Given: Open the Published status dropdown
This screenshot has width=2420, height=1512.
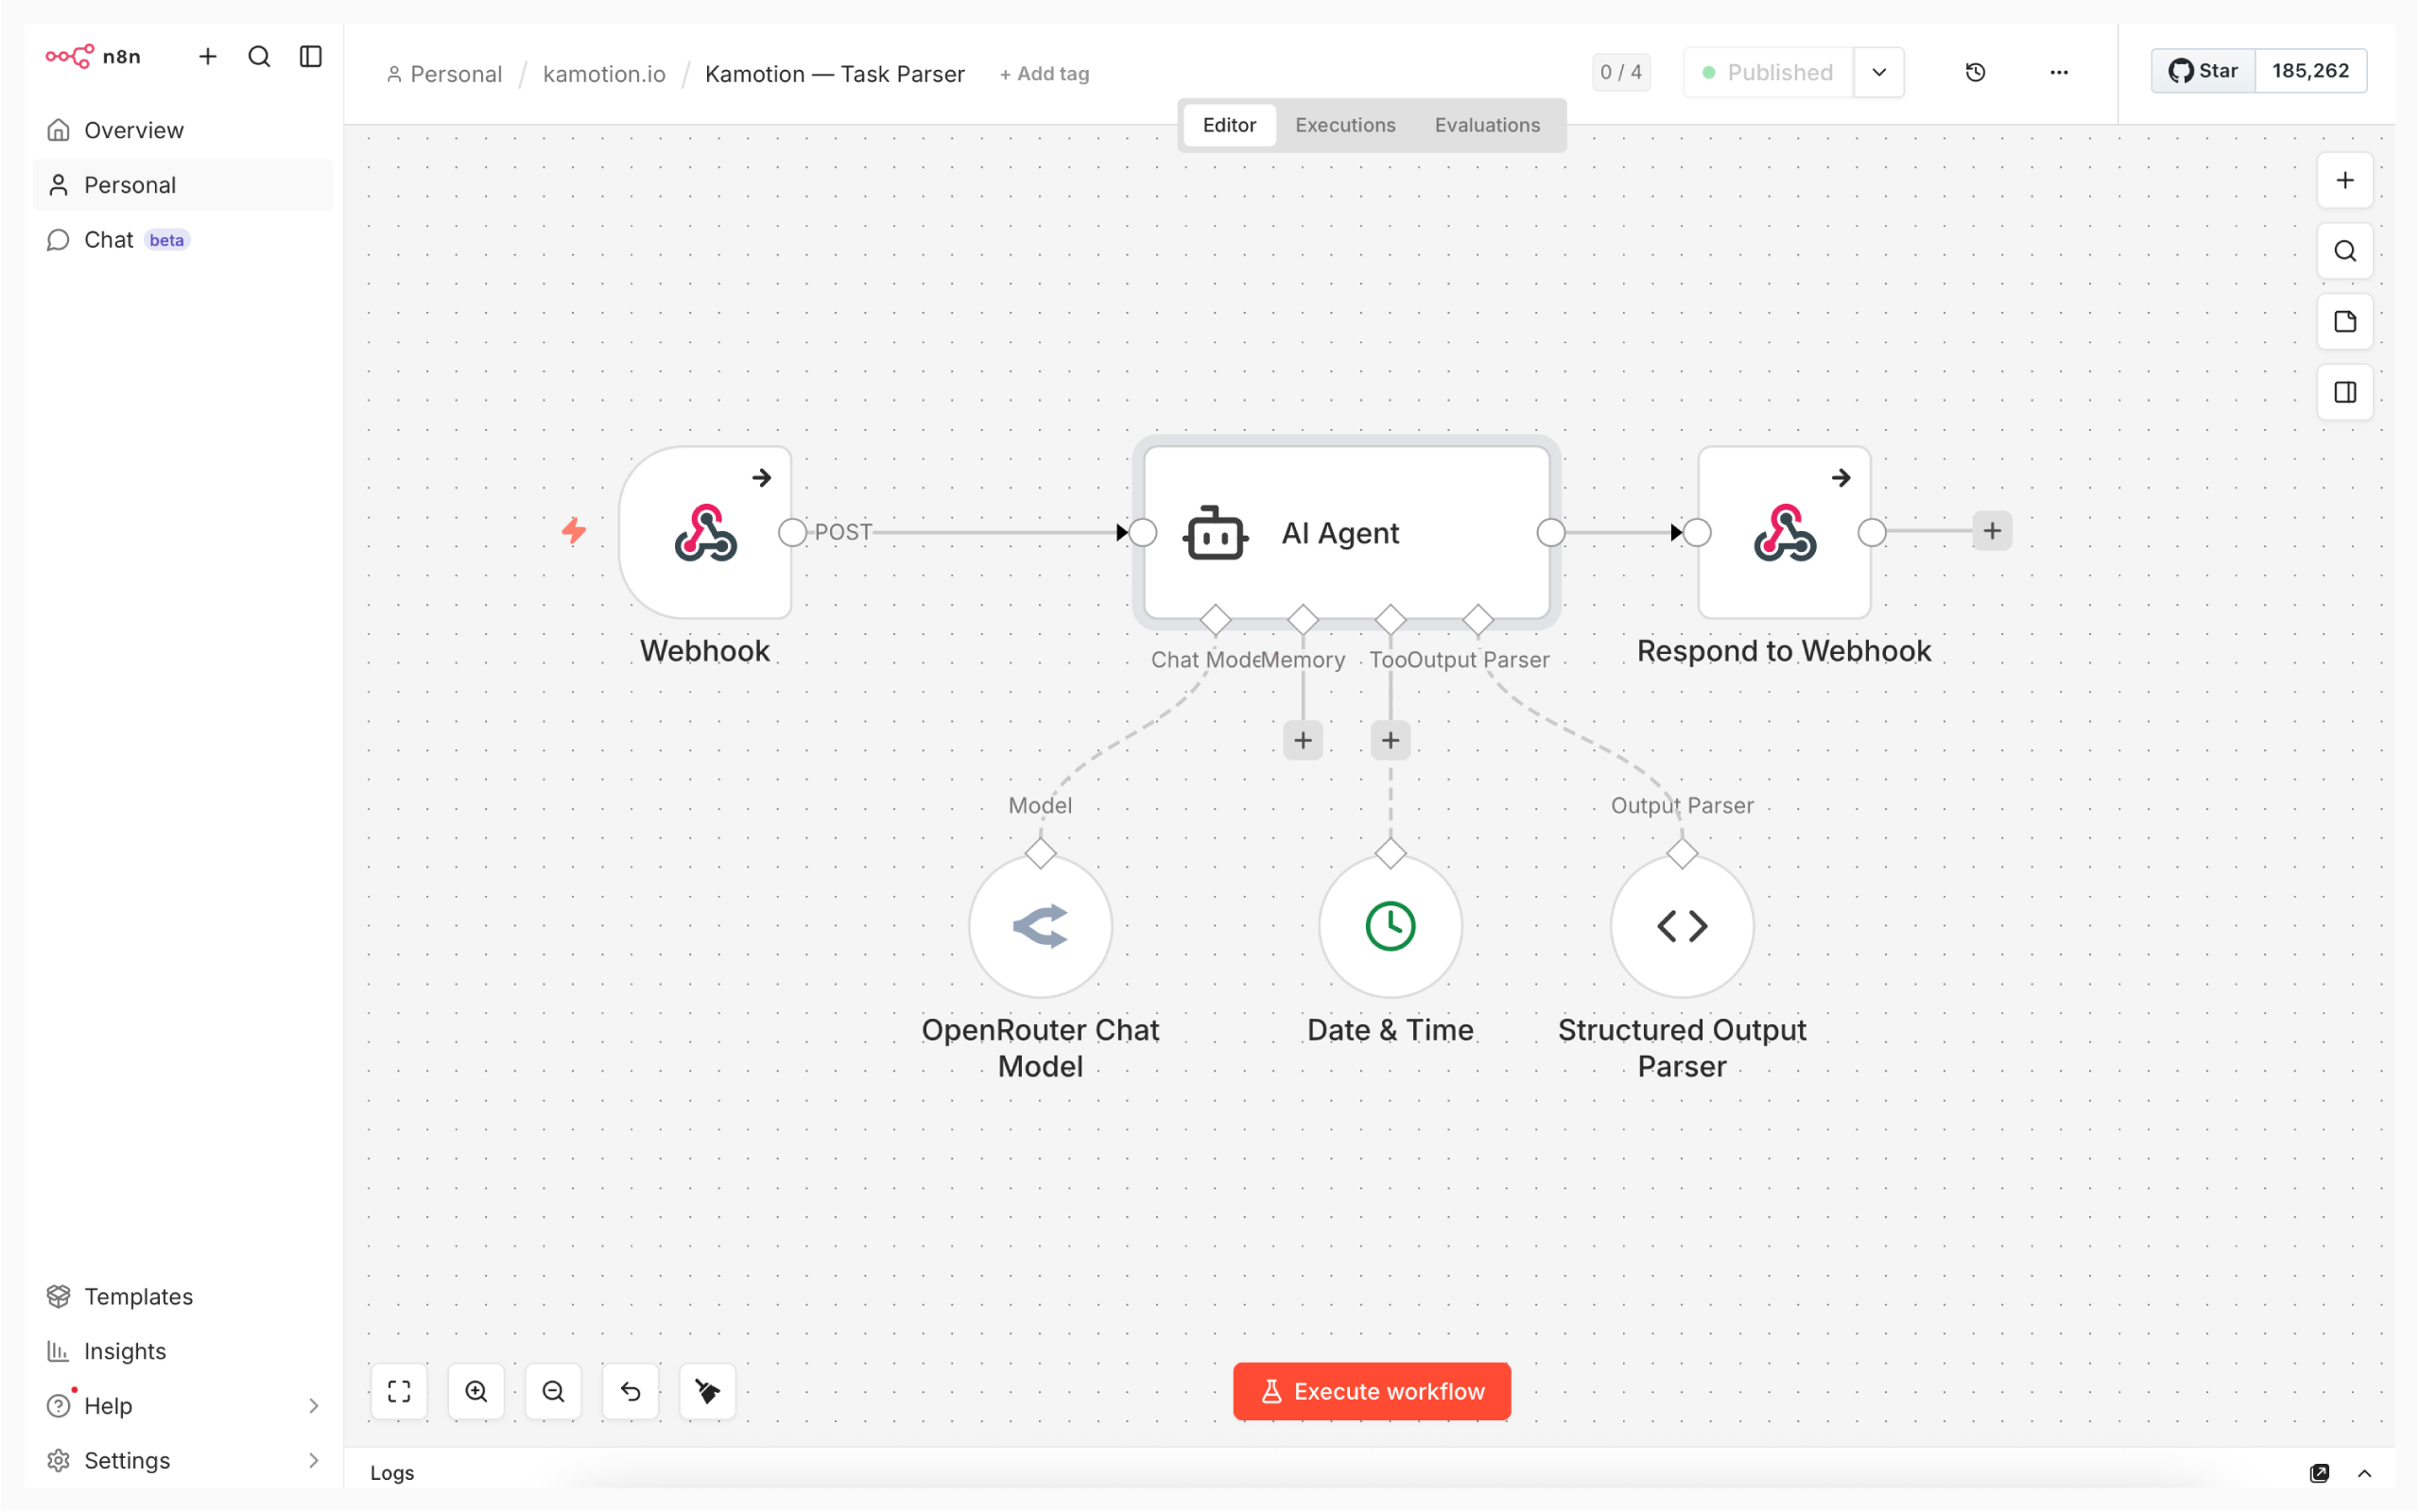Looking at the screenshot, I should tap(1879, 72).
